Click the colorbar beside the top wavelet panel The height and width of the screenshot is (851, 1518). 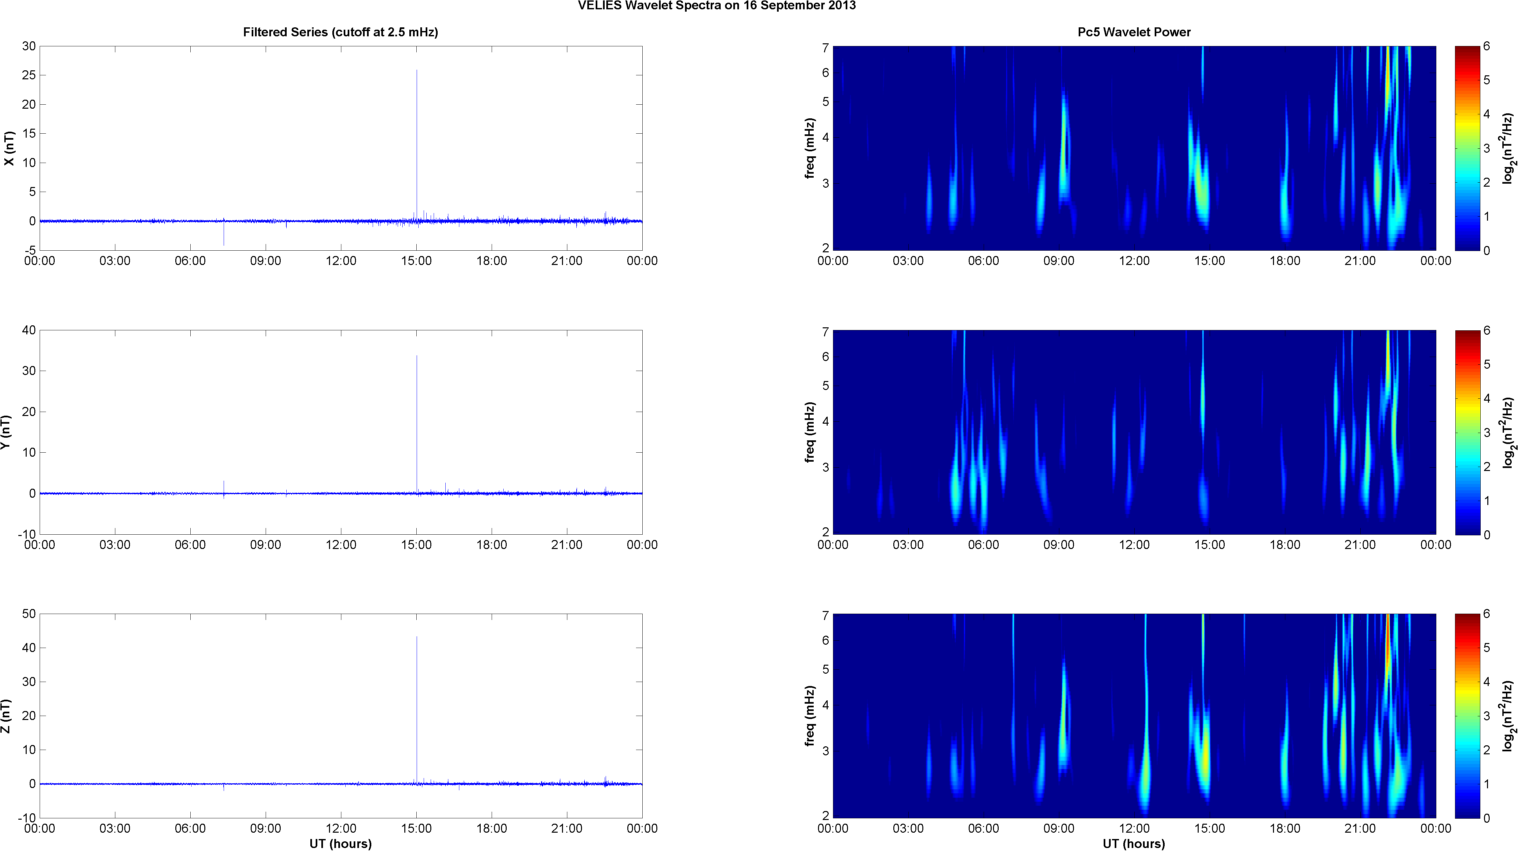point(1466,148)
